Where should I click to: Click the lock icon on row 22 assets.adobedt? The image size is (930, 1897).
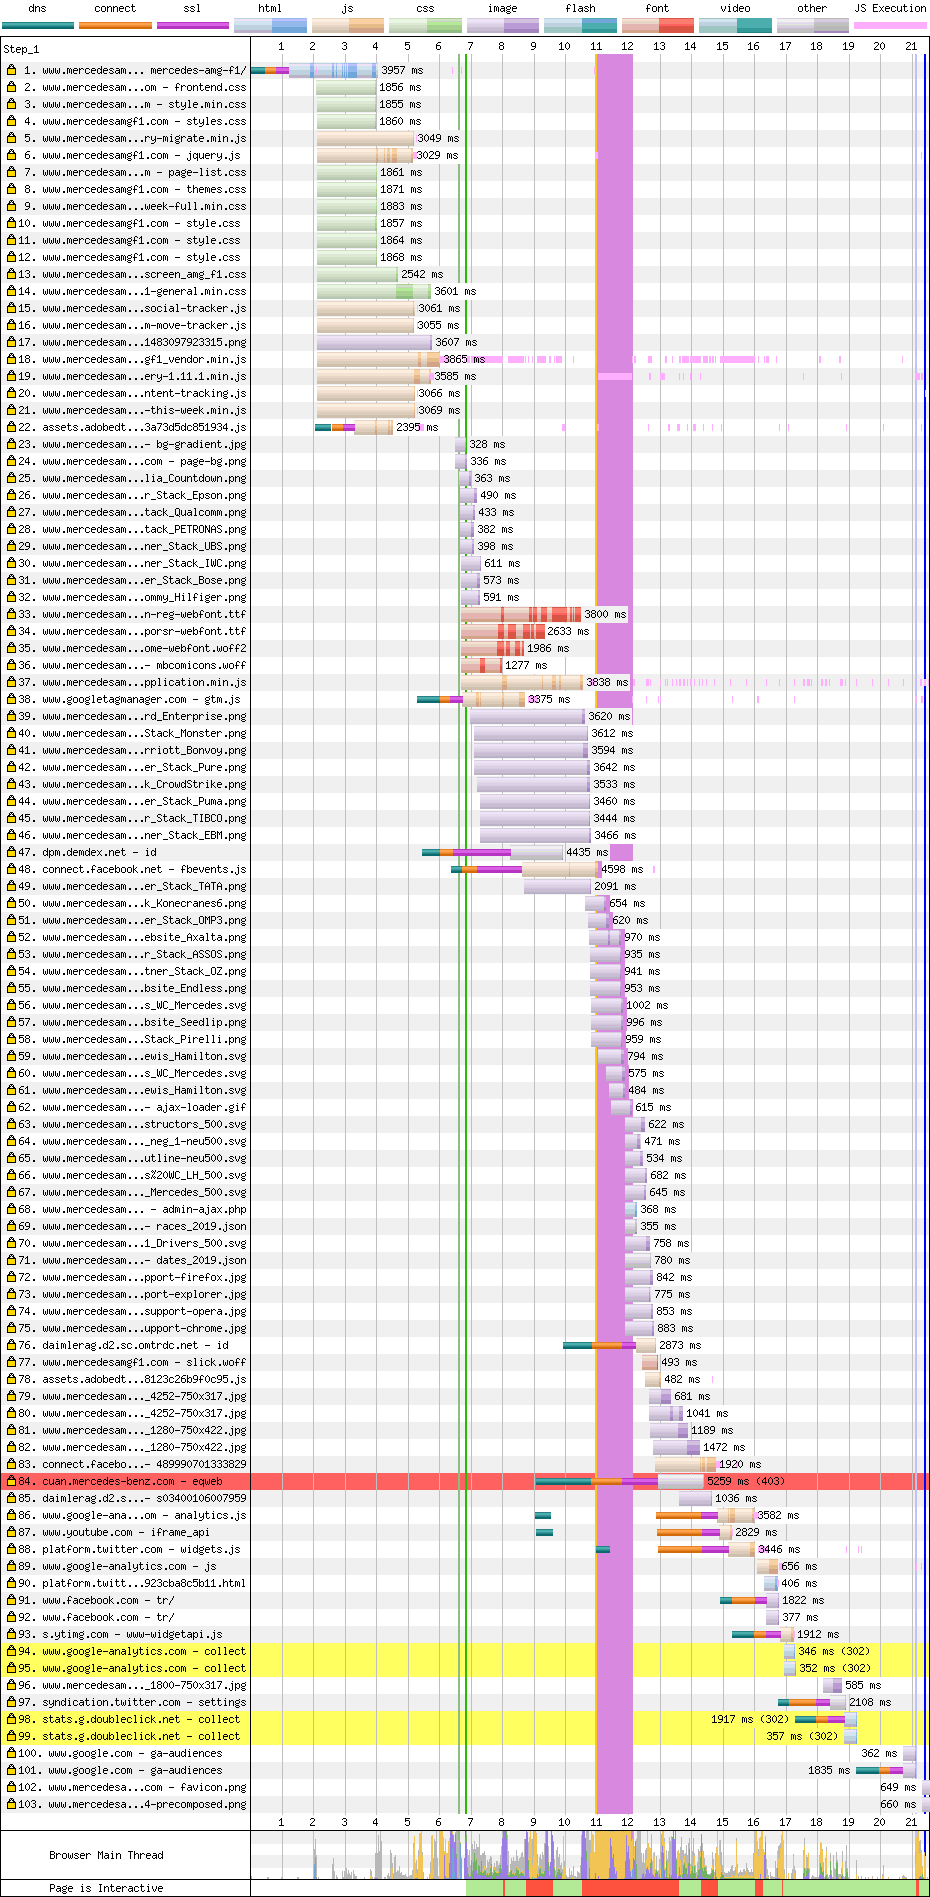(12, 427)
